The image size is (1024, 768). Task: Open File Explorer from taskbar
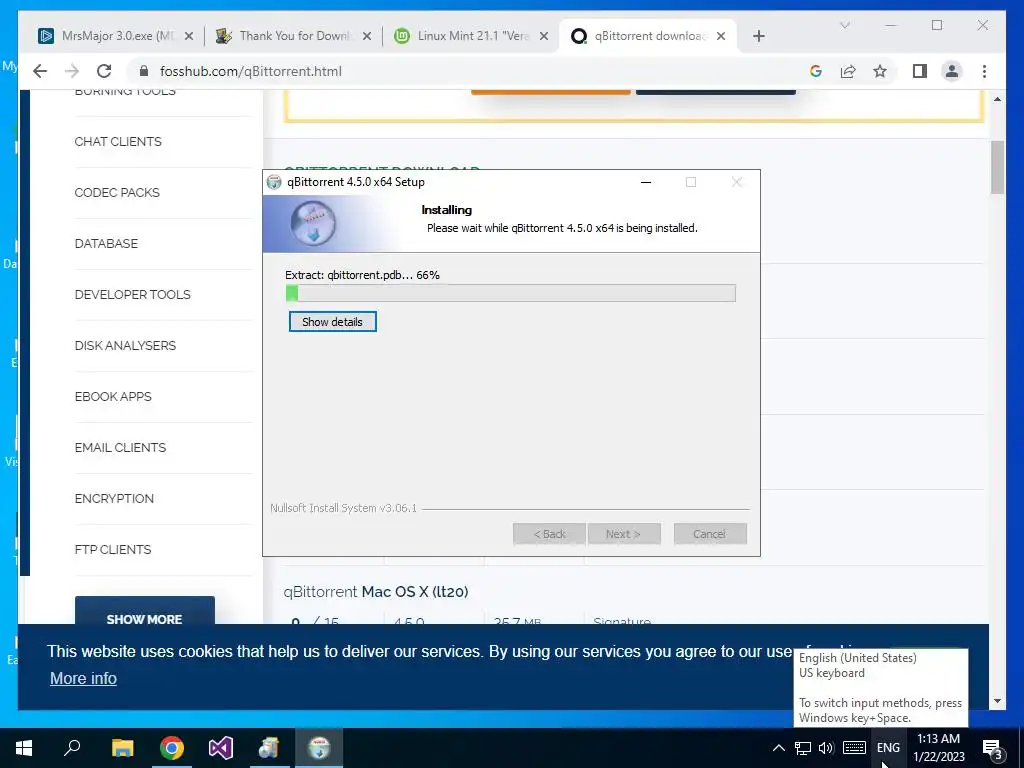click(122, 748)
